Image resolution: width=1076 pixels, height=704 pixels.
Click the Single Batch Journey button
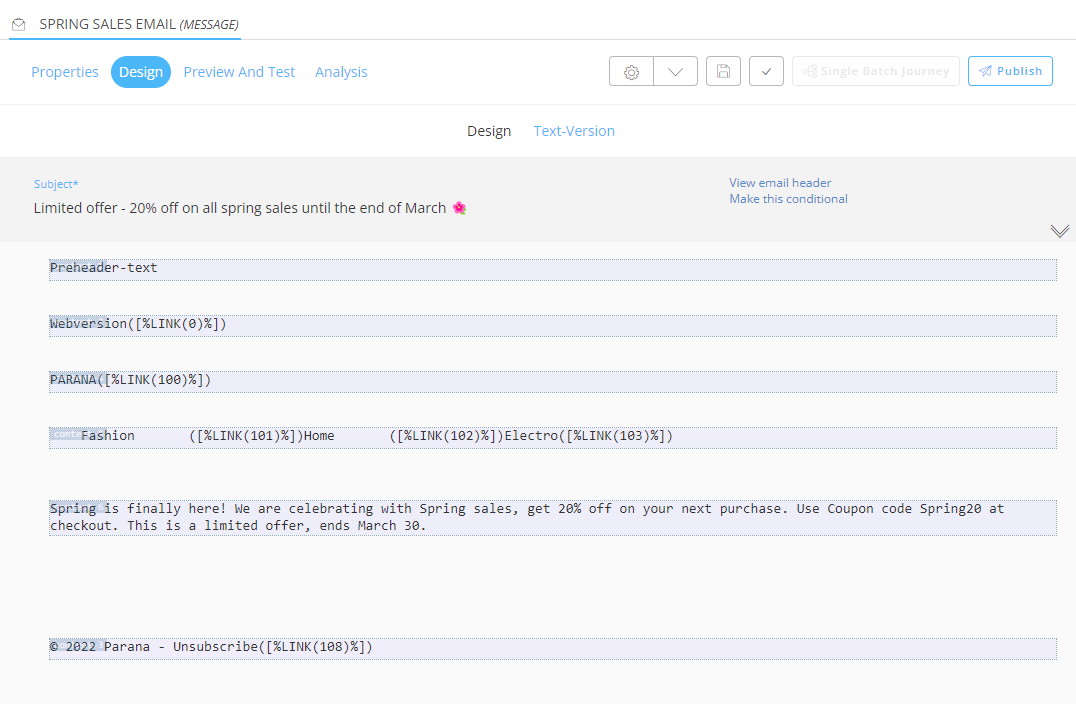[x=875, y=72]
